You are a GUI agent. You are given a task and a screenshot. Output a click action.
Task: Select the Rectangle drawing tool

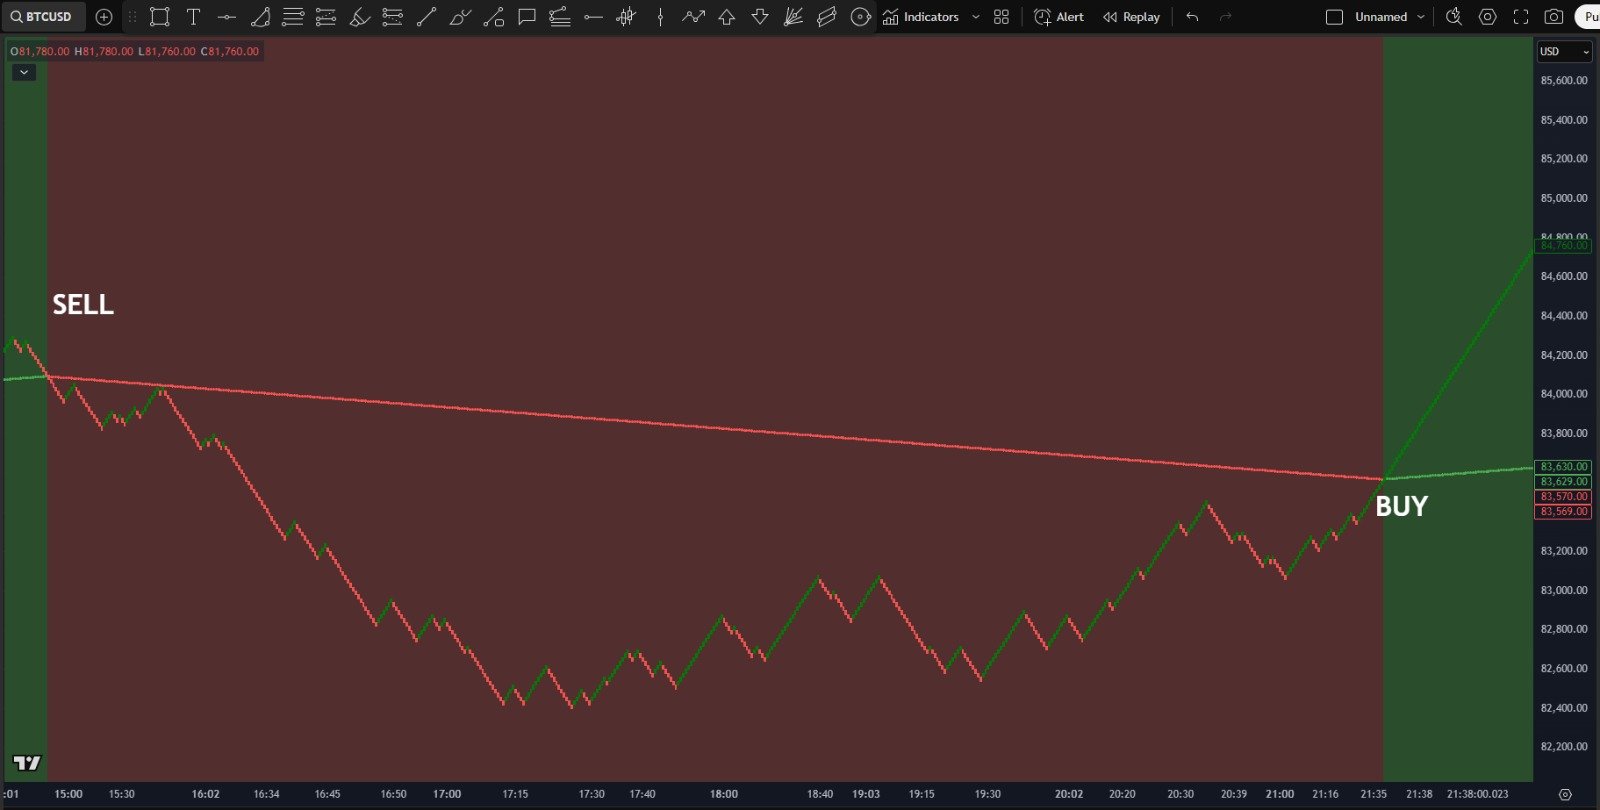click(x=159, y=17)
